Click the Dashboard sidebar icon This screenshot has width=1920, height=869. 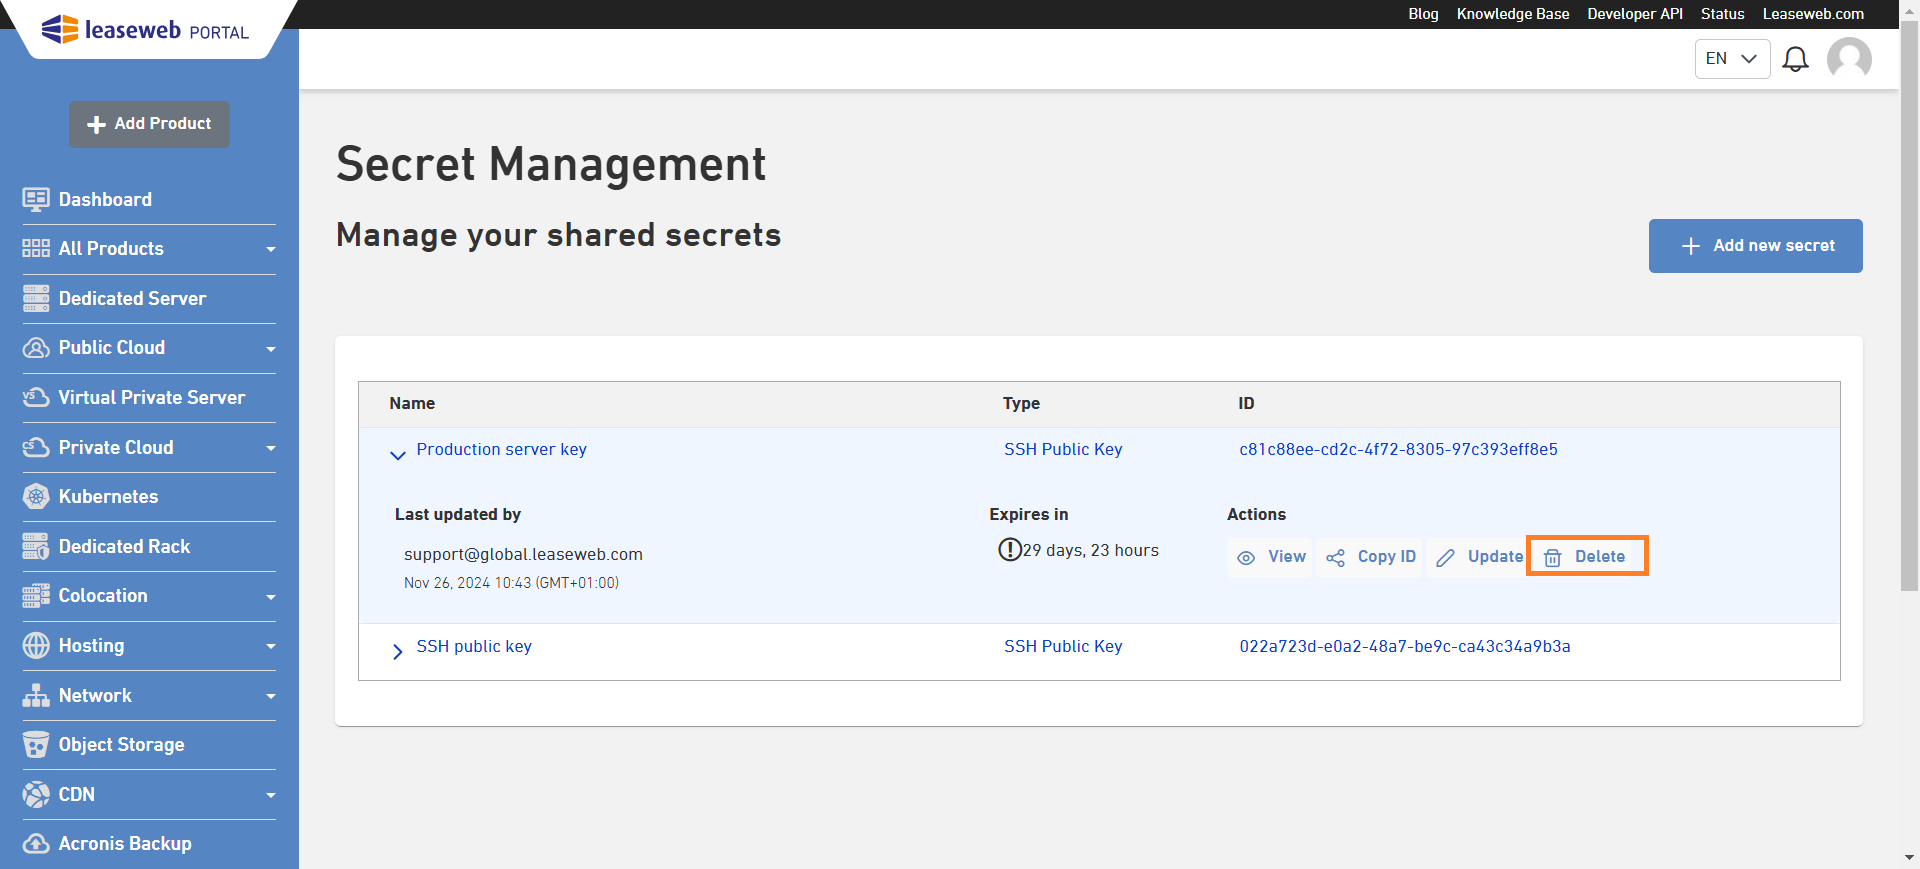tap(36, 199)
